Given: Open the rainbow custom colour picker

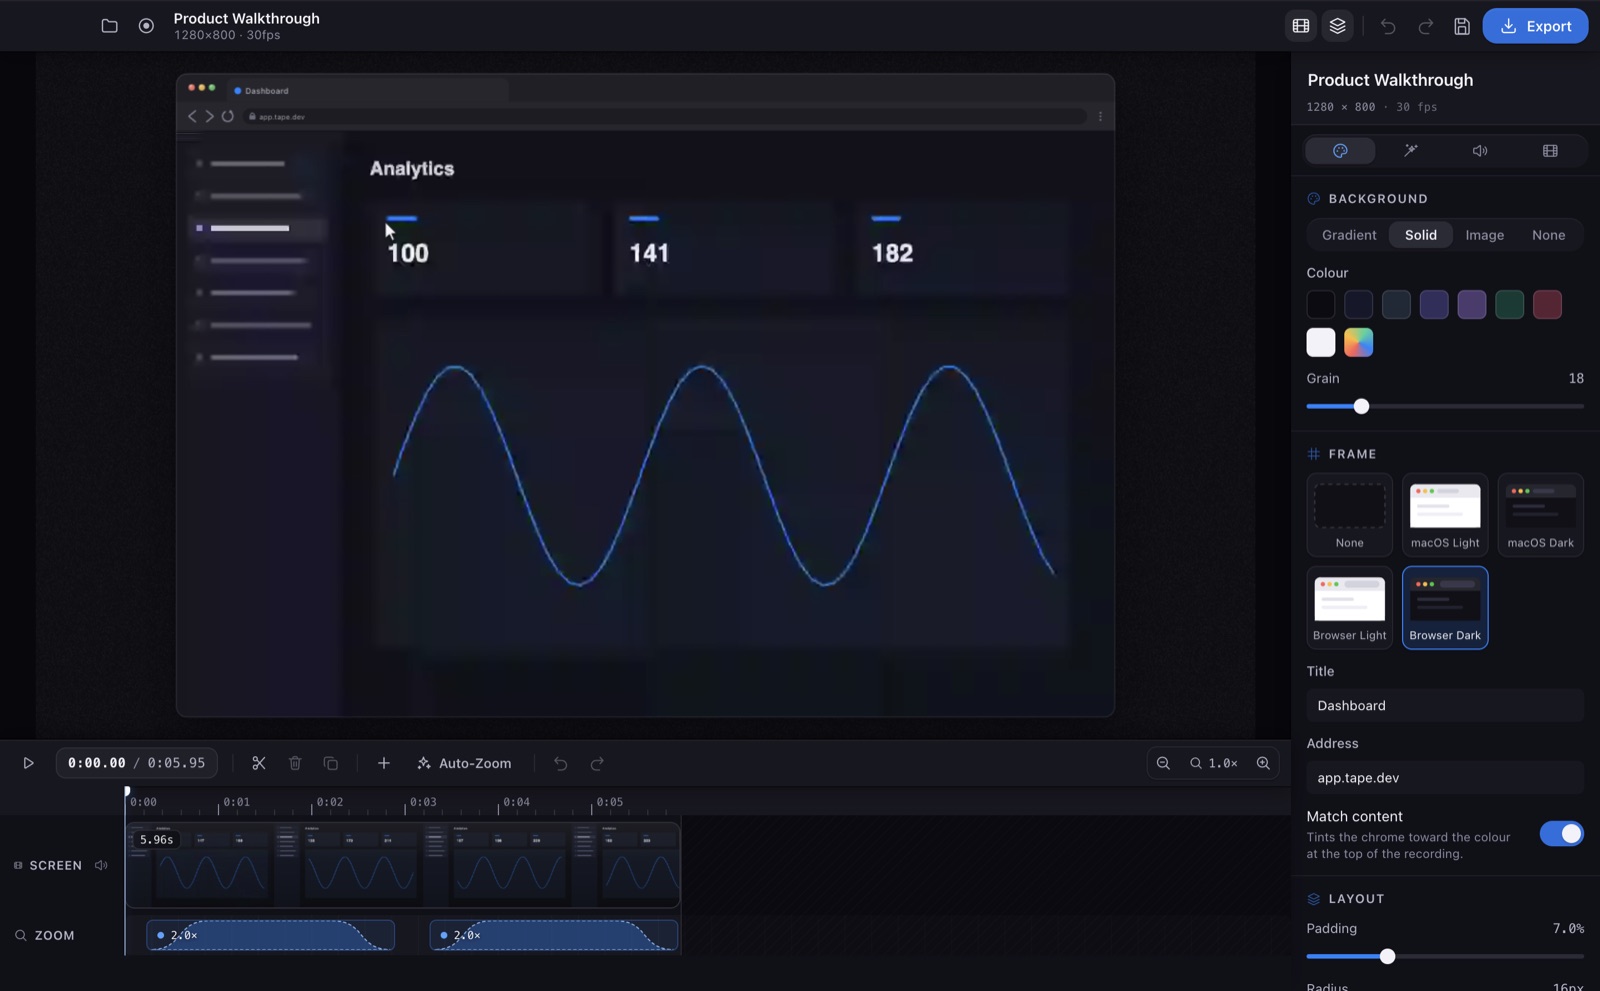Looking at the screenshot, I should click(1358, 342).
